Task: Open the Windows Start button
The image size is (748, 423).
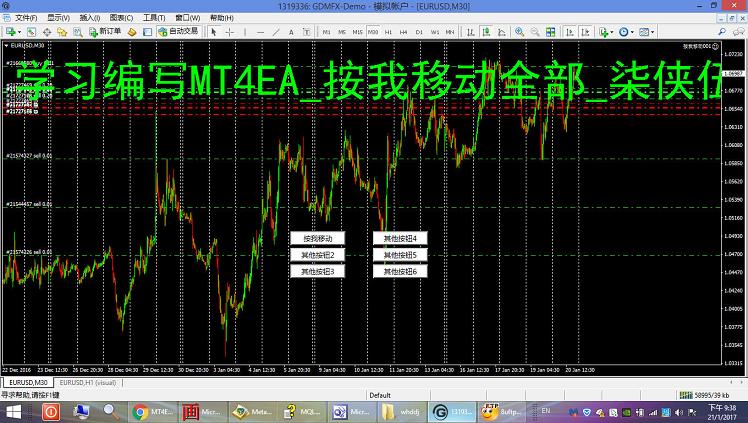Action: 13,412
